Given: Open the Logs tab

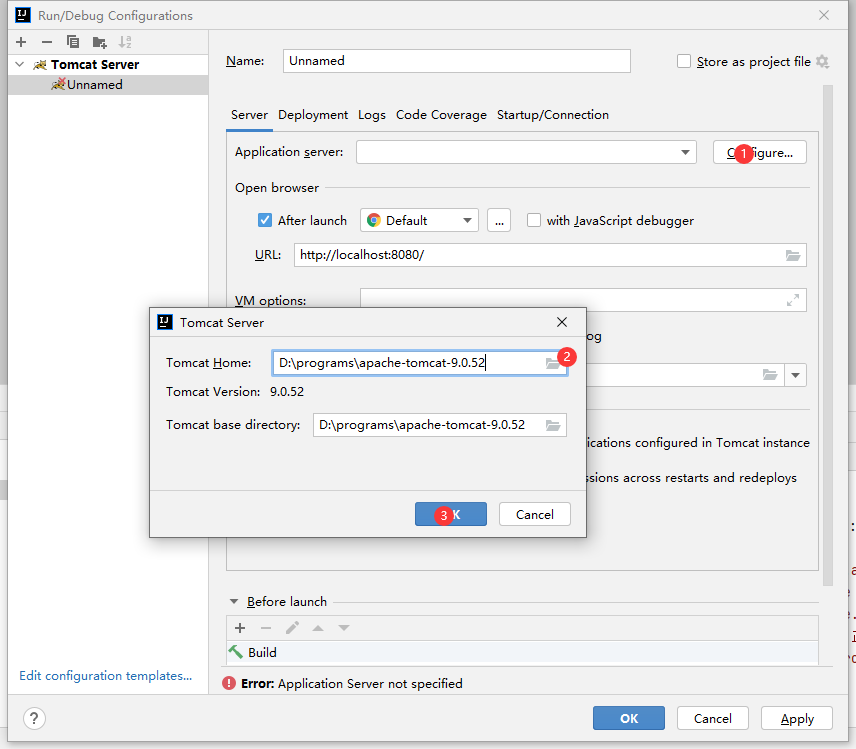Looking at the screenshot, I should [372, 115].
